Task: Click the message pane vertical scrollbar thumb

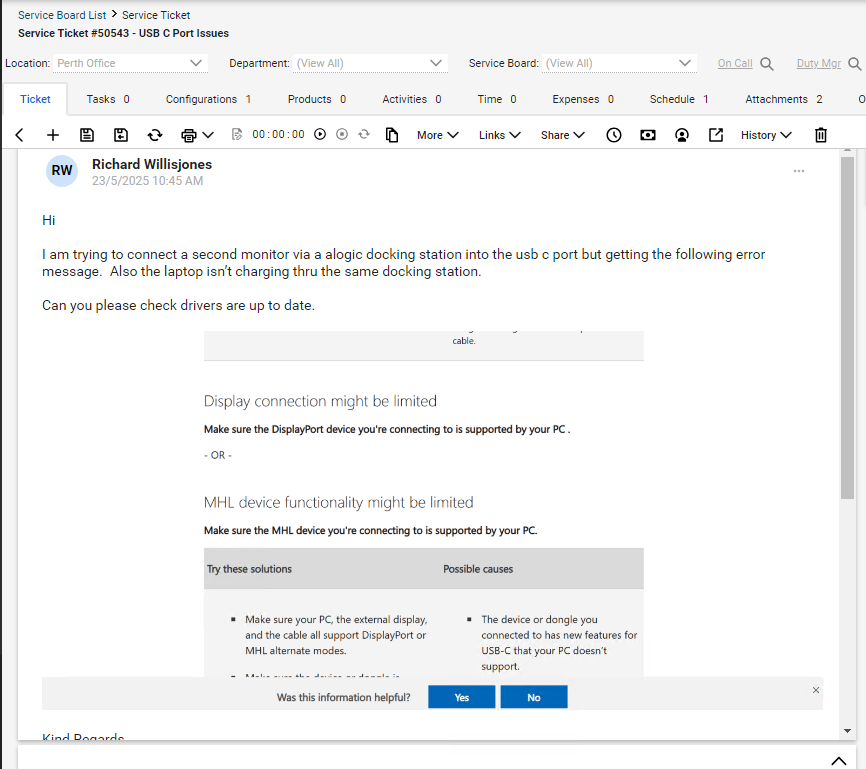Action: pos(847,328)
